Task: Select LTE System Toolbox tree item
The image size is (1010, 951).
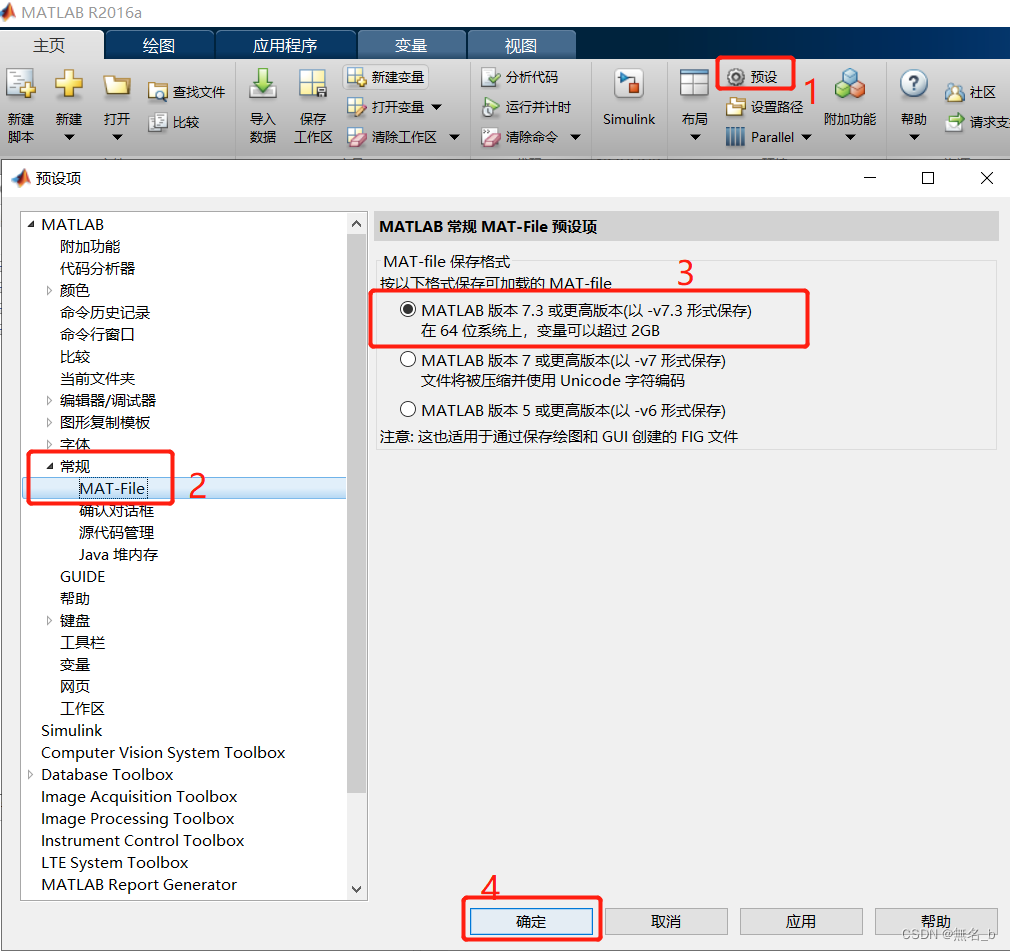Action: pos(115,863)
